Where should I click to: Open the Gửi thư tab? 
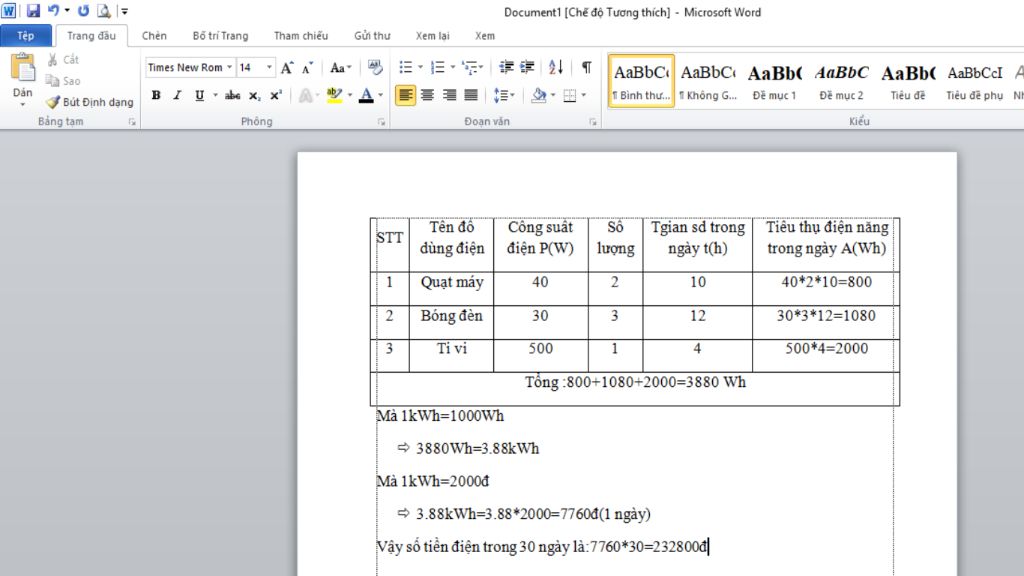pos(372,35)
